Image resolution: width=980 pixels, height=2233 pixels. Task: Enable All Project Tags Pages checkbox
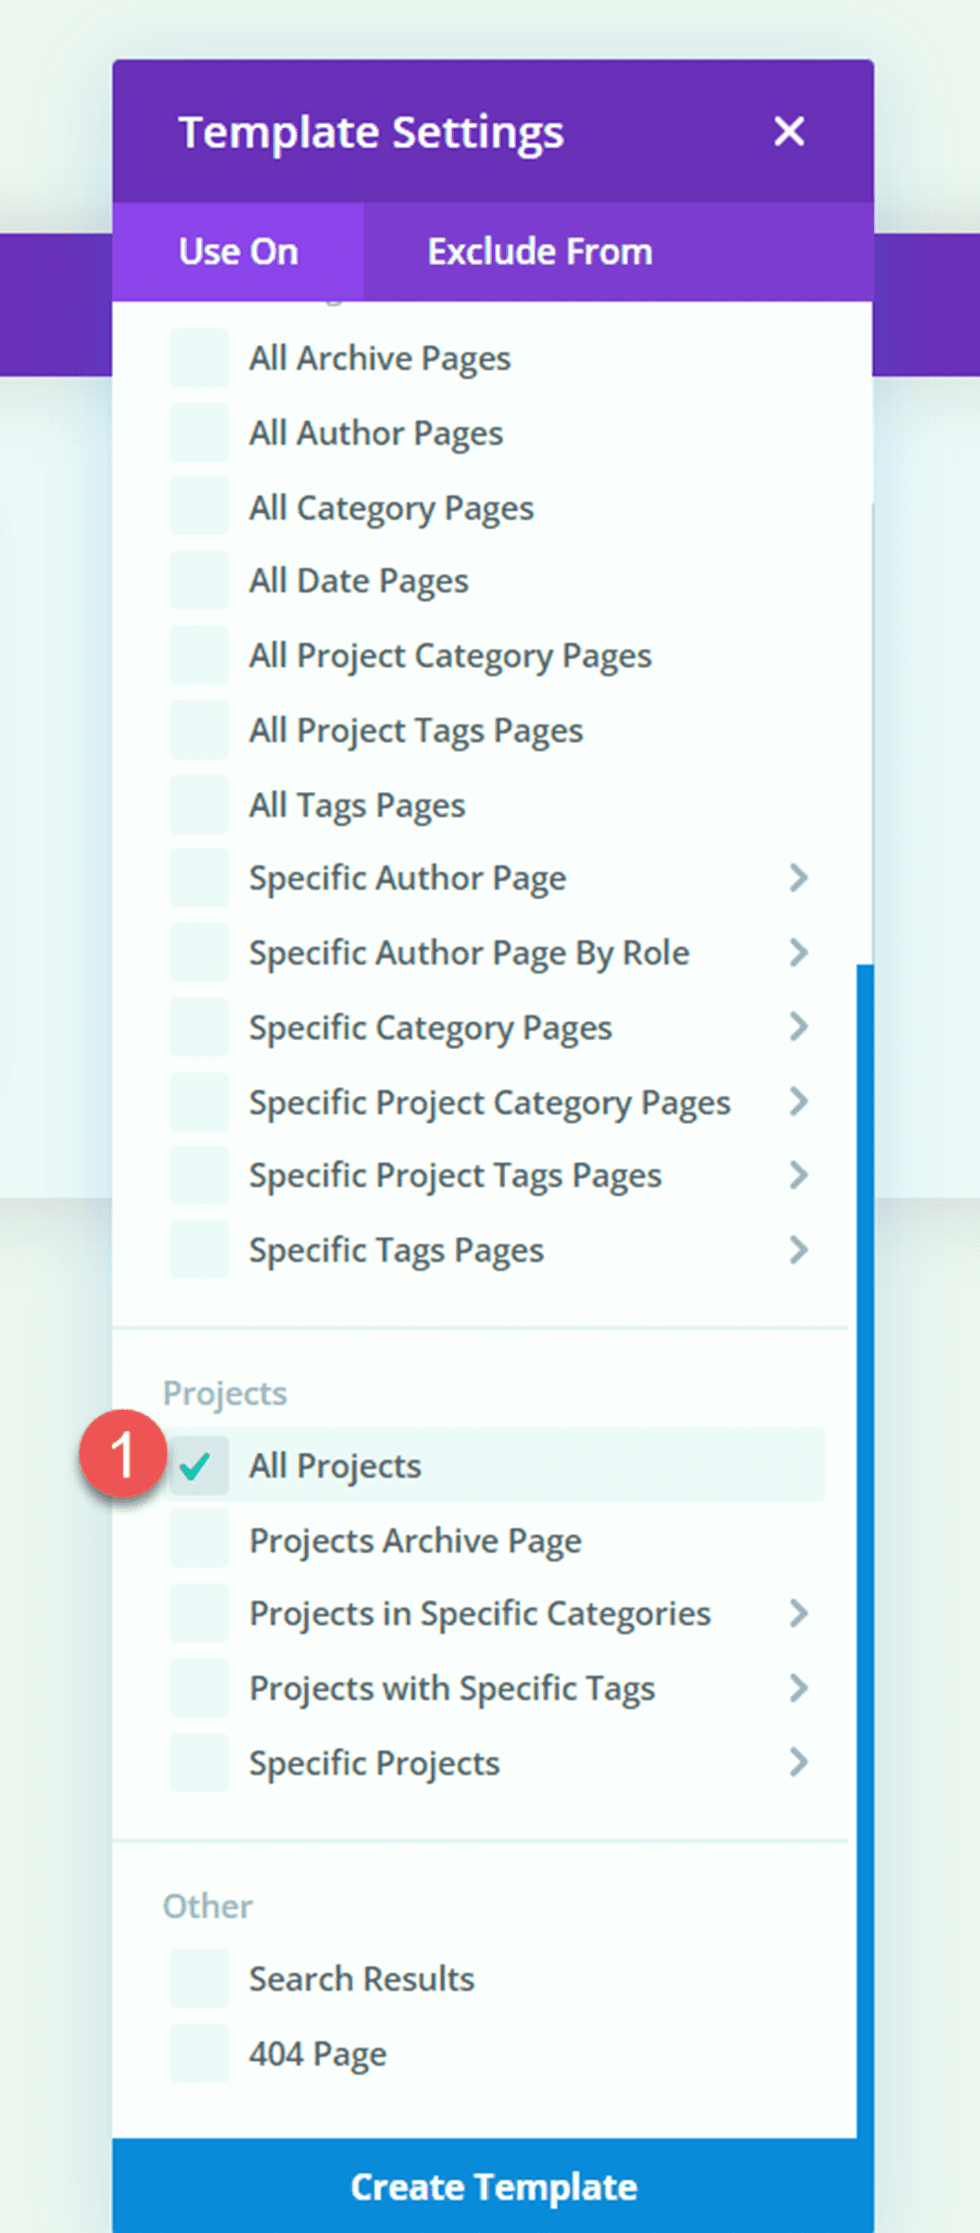199,730
